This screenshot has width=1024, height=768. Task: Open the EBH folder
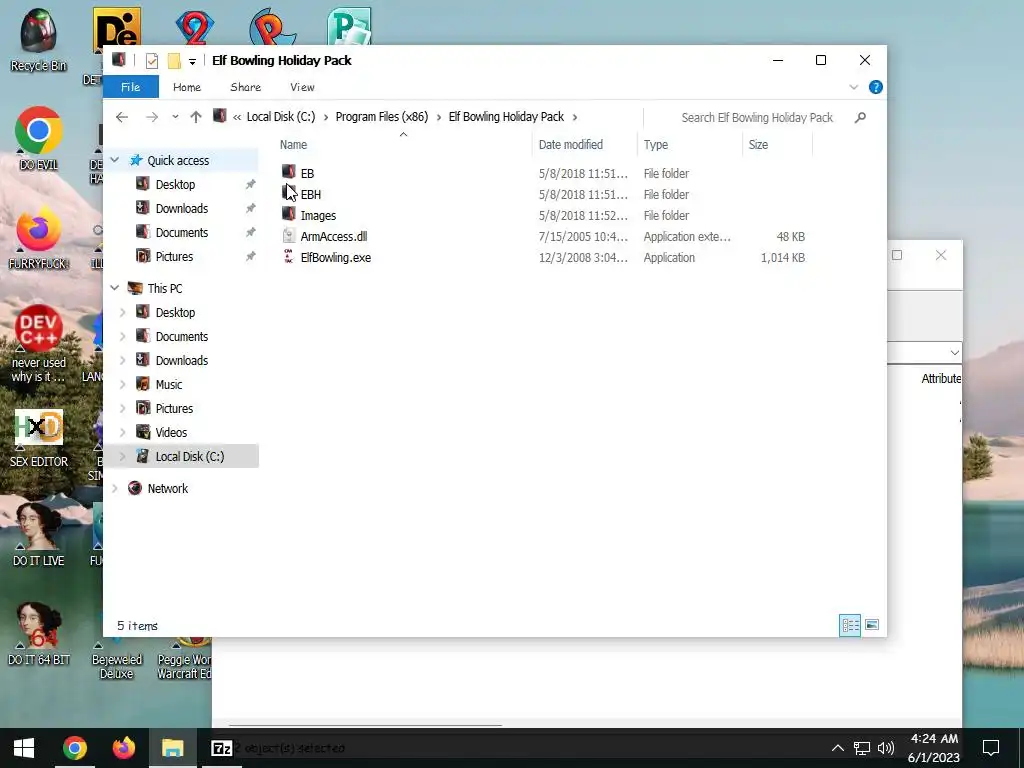tap(310, 194)
